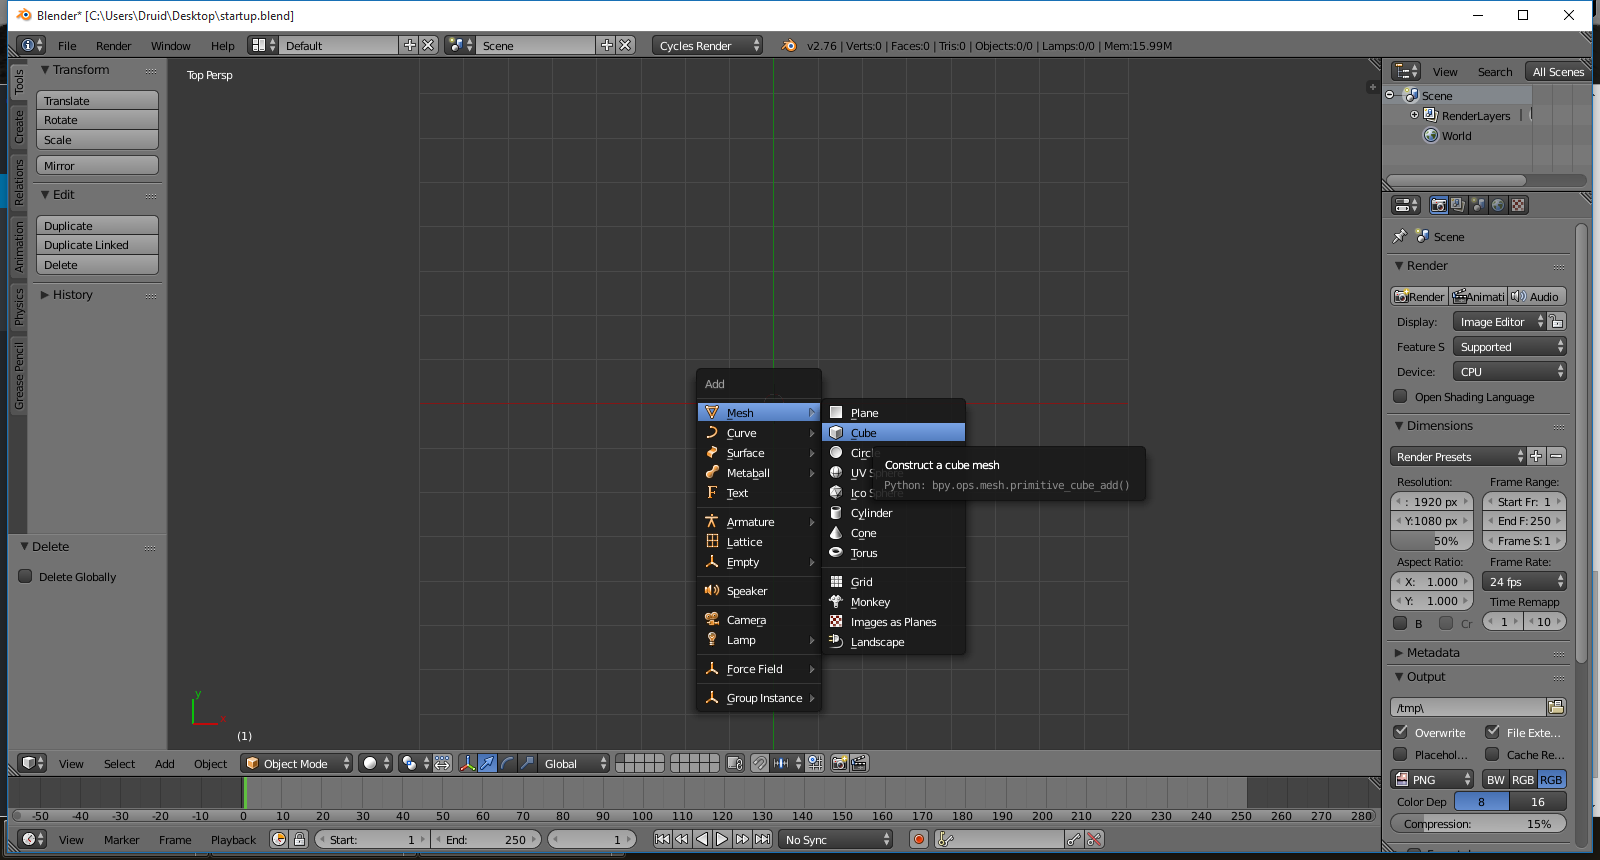Screen dimensions: 1600x860
Task: Click the Cone mesh icon
Action: point(836,532)
